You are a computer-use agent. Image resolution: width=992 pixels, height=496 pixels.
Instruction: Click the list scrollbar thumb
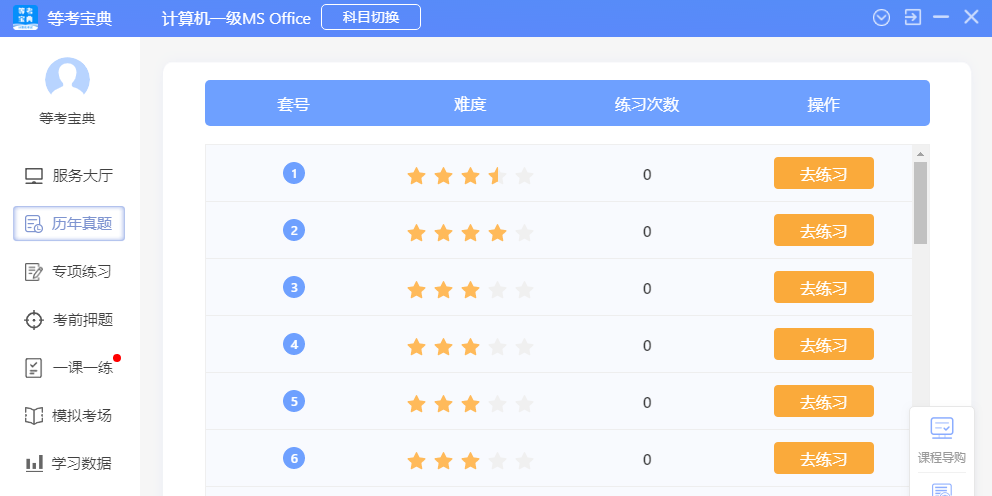click(921, 203)
